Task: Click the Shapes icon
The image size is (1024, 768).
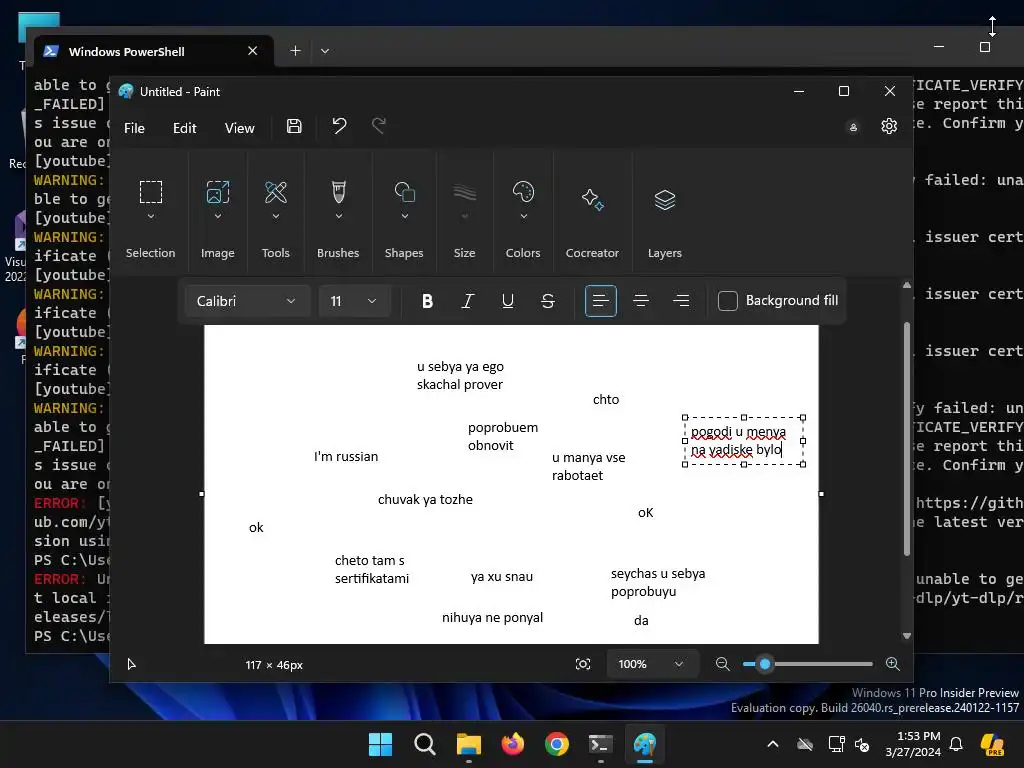Action: point(404,192)
